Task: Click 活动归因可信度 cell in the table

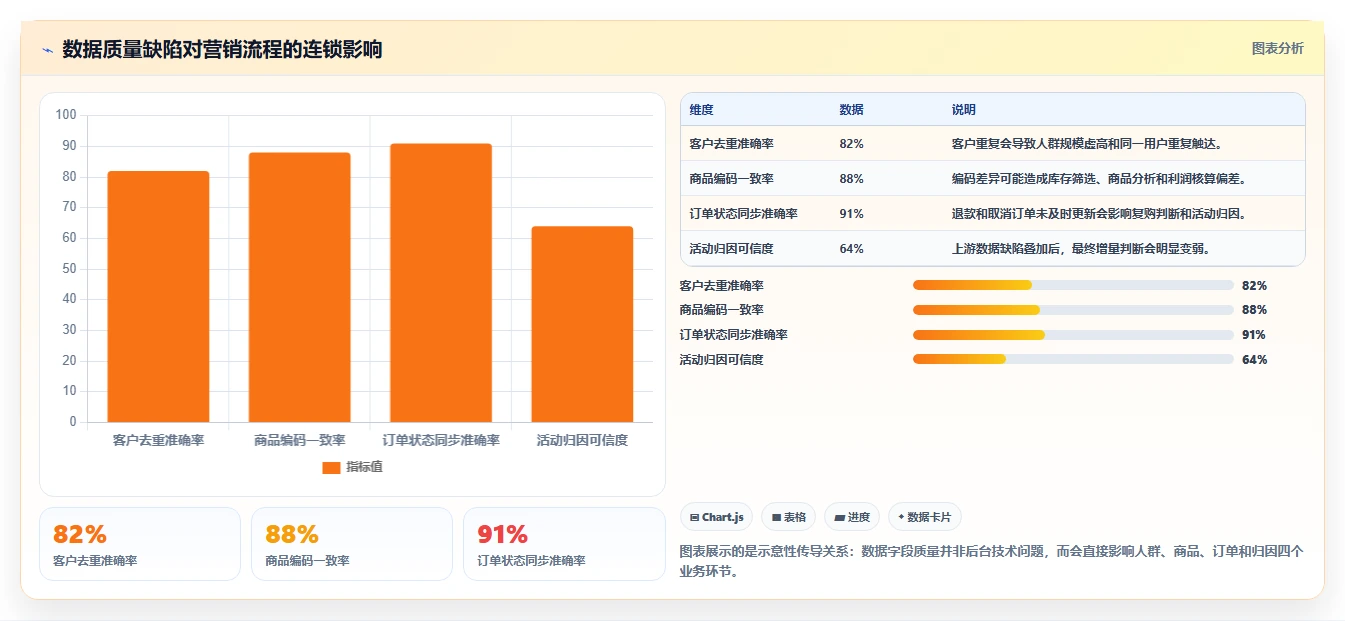Action: coord(731,249)
